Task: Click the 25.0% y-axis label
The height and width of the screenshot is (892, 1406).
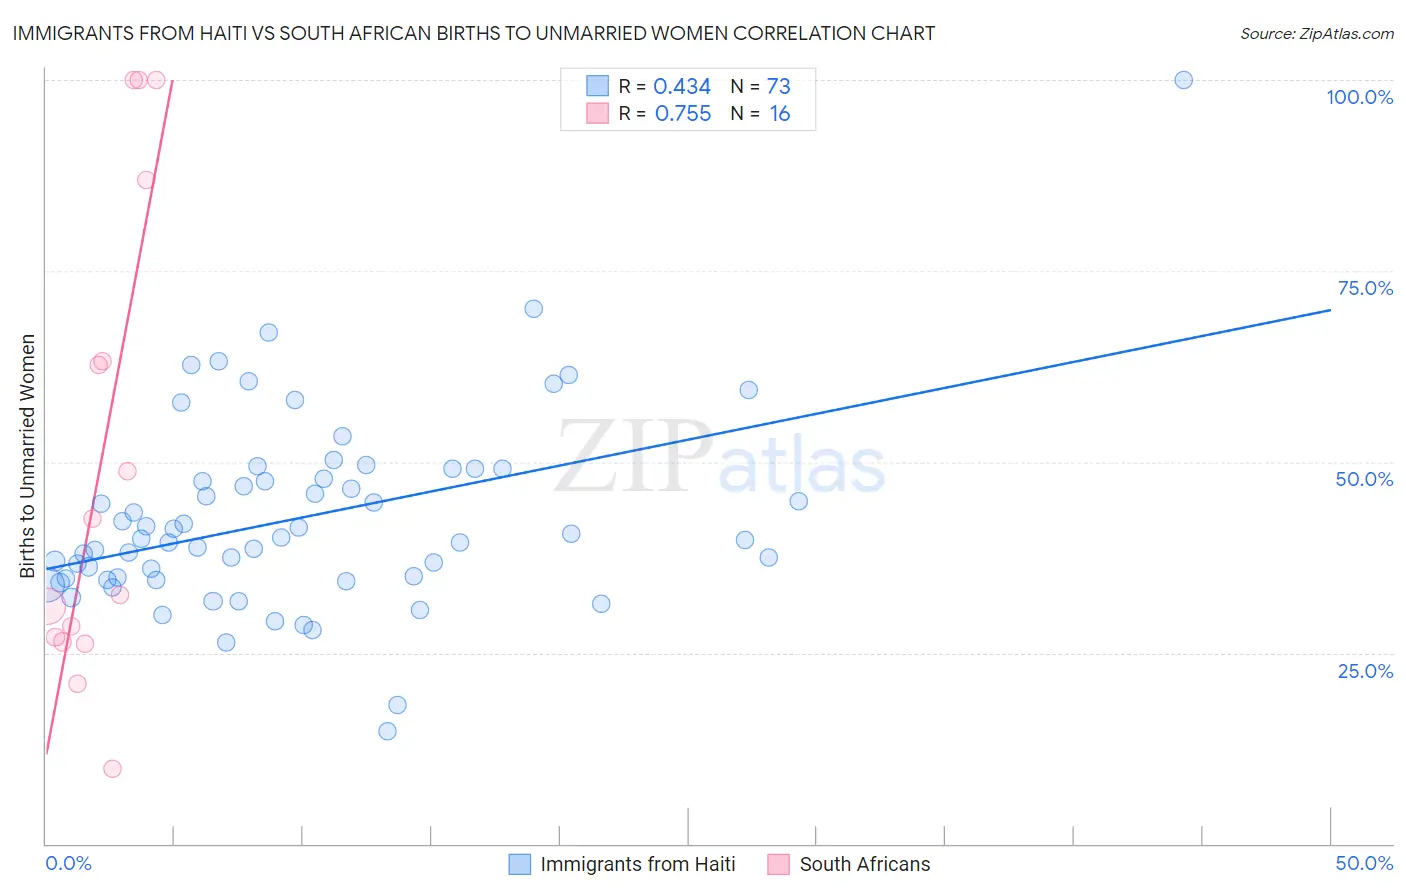Action: coord(1365,671)
